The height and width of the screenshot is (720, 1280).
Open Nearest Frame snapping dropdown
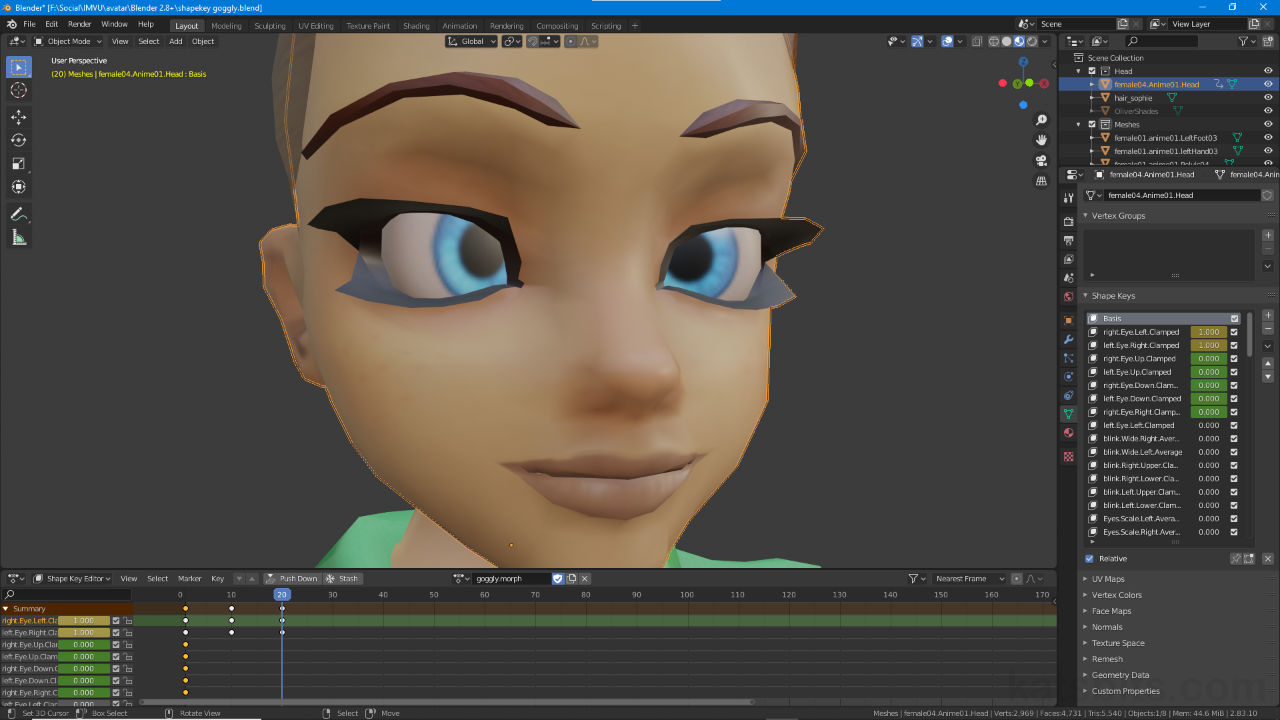(969, 578)
